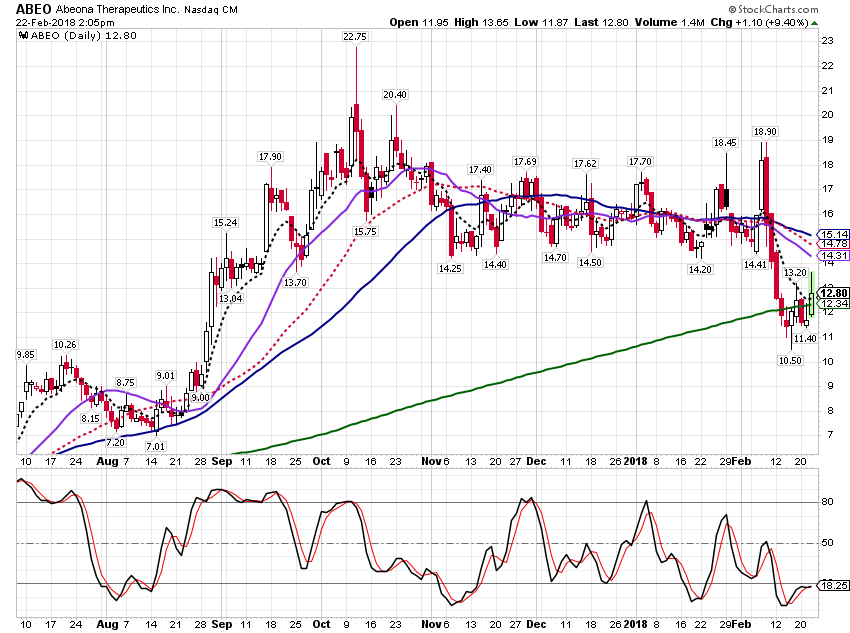Click the ABEO (Daily) 12.80 legend label

(x=84, y=36)
